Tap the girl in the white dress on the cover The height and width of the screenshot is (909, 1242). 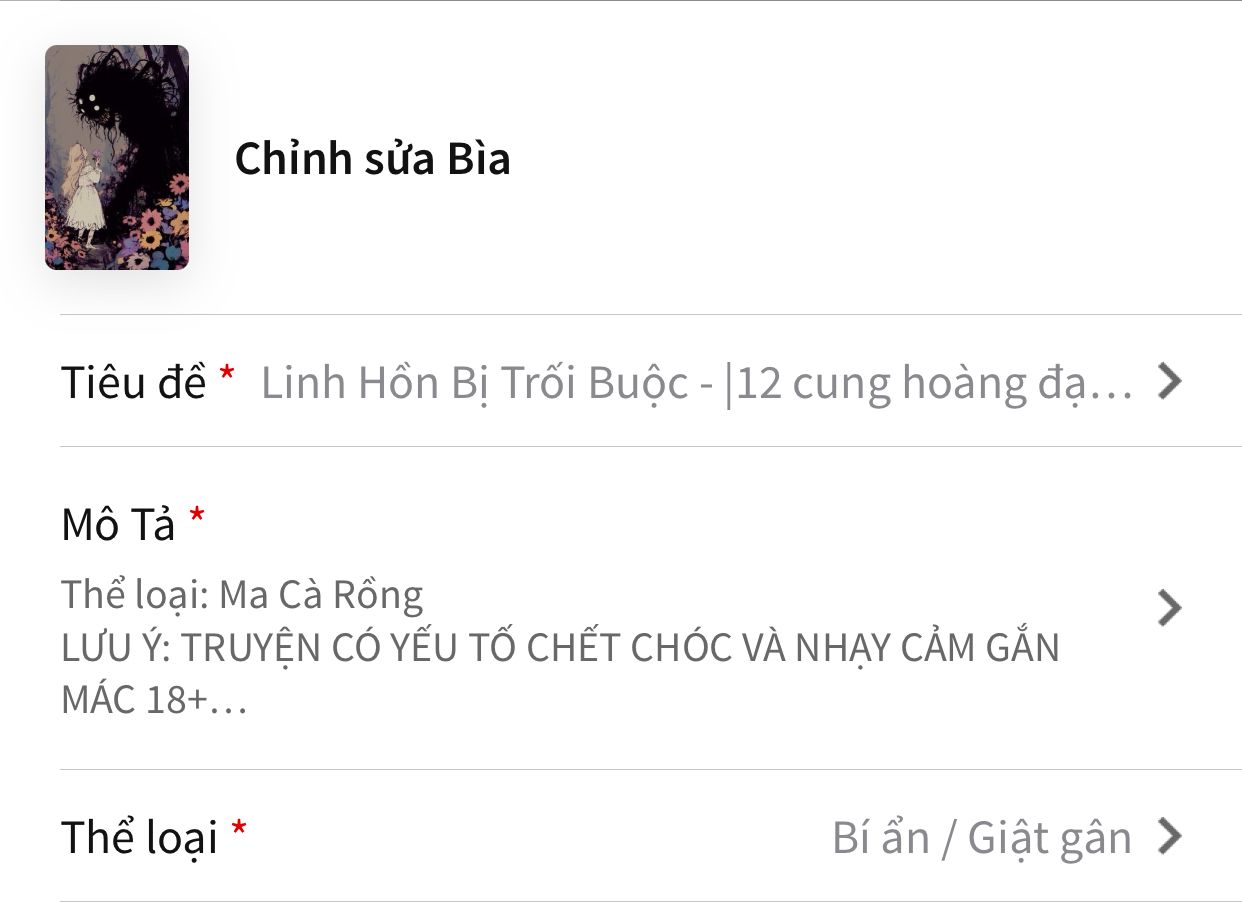[x=80, y=193]
